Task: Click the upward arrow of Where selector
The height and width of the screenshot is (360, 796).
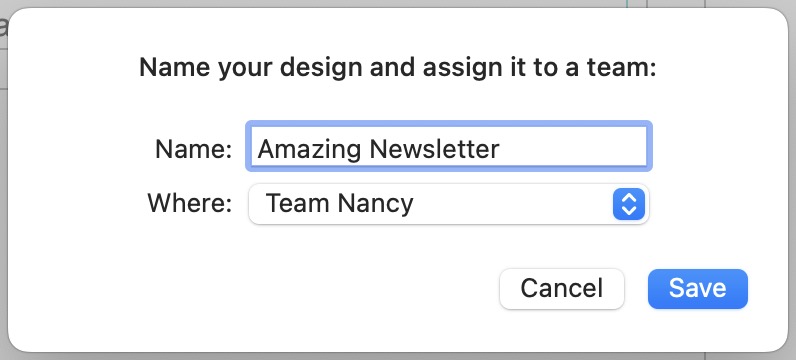Action: point(628,198)
